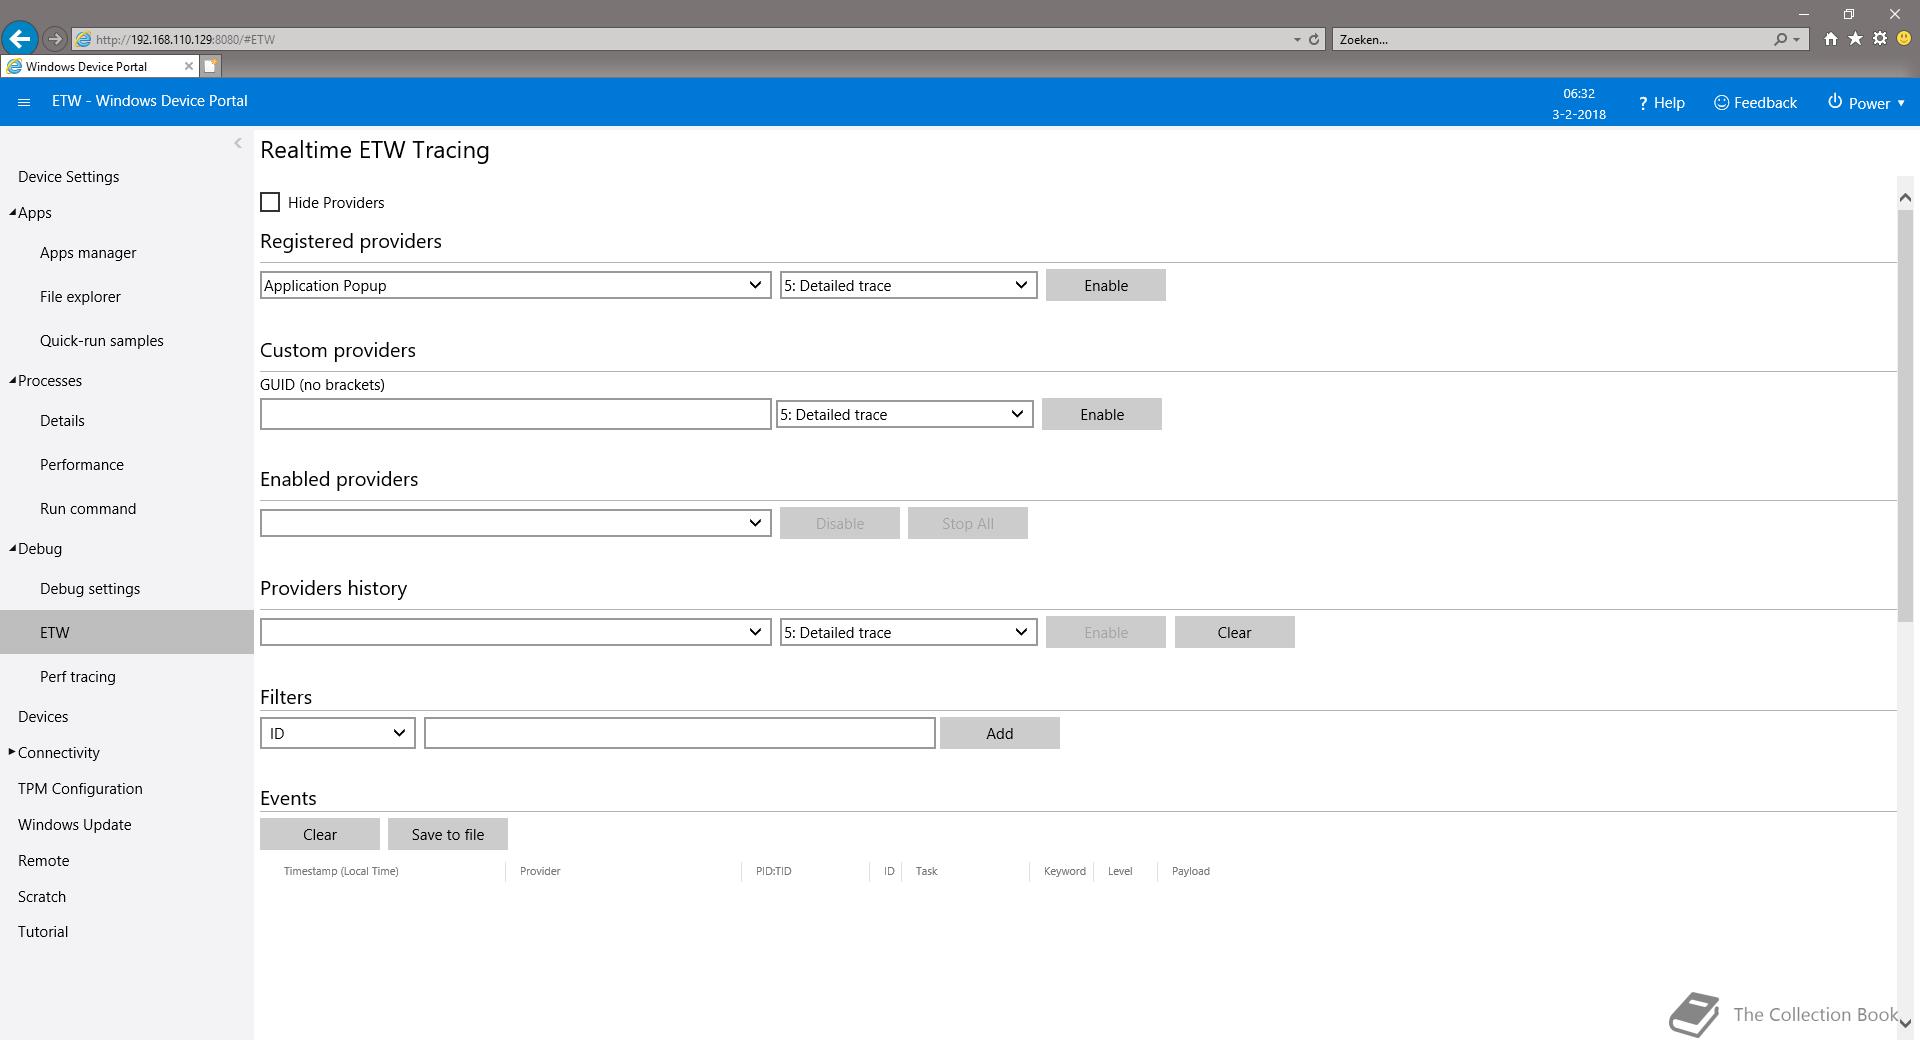This screenshot has width=1920, height=1040.
Task: Click Enable for Registered providers
Action: pyautogui.click(x=1105, y=285)
